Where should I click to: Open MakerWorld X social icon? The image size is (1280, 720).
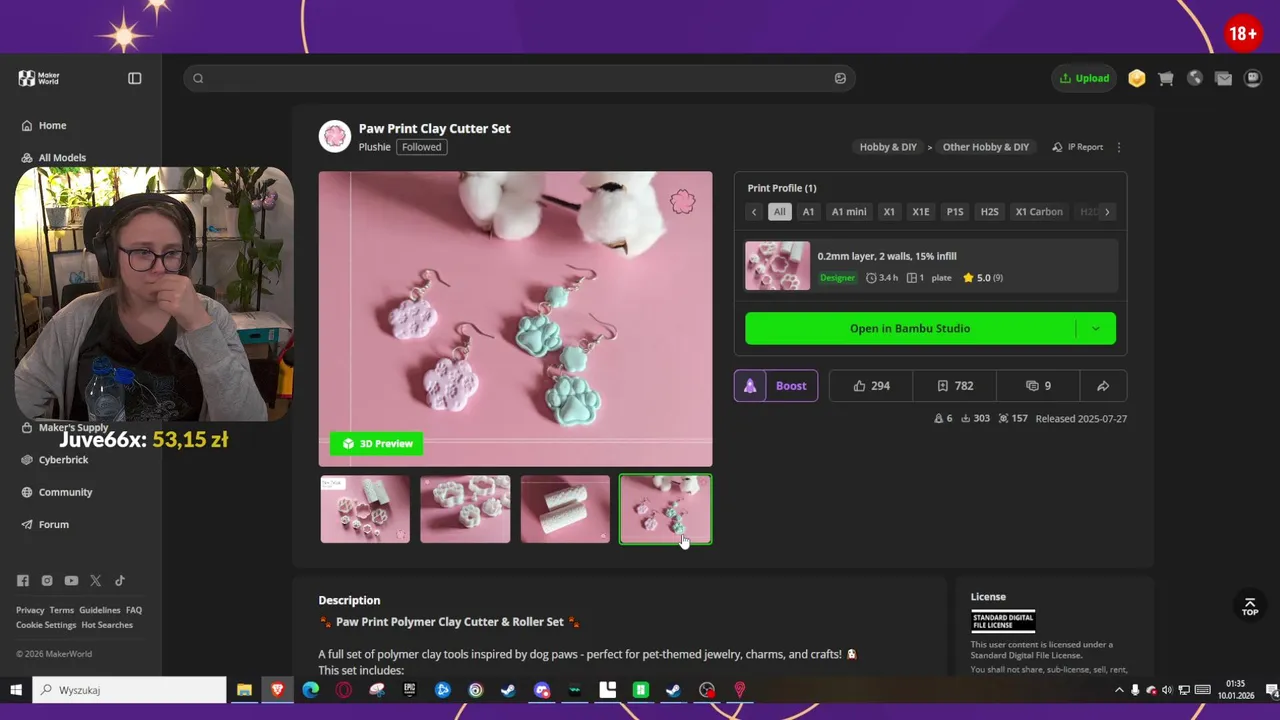pos(96,581)
